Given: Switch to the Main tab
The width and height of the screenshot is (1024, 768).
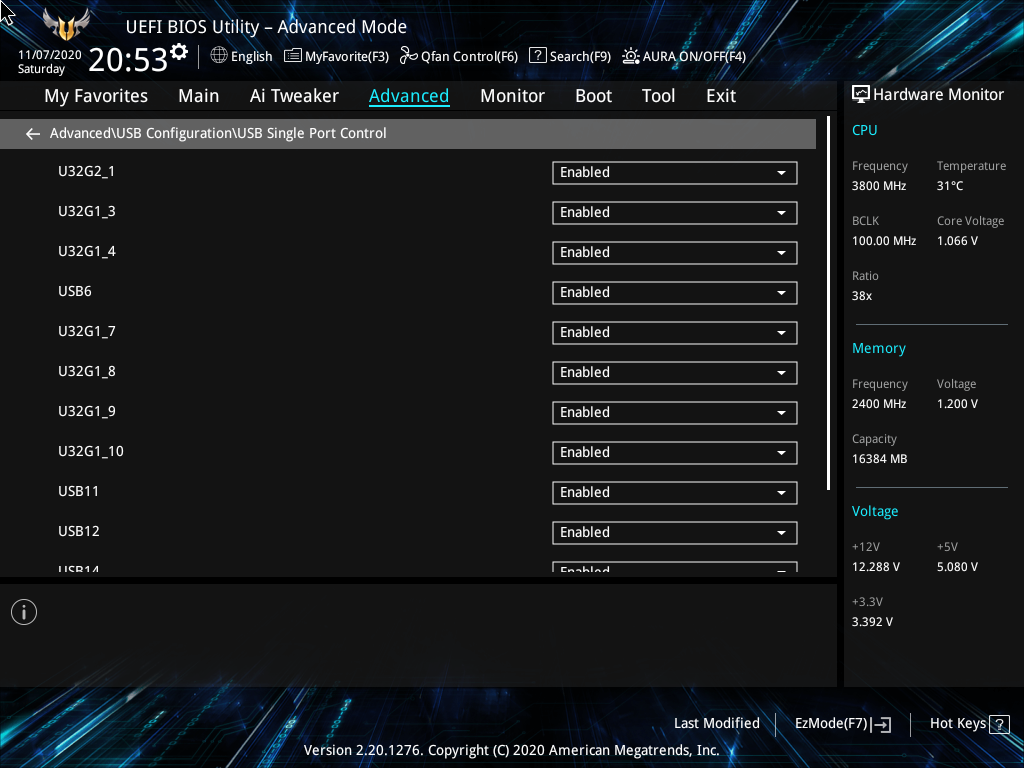Looking at the screenshot, I should pos(199,96).
